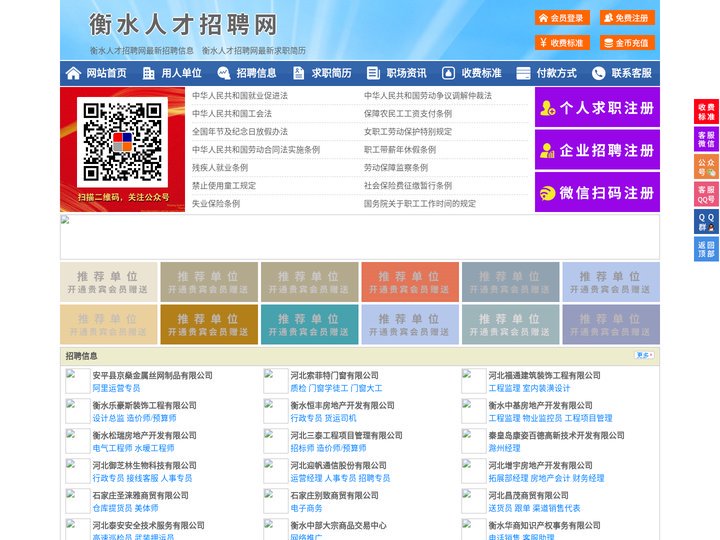Open 职工带薪年休假条例 link
This screenshot has width=720, height=540.
click(400, 150)
